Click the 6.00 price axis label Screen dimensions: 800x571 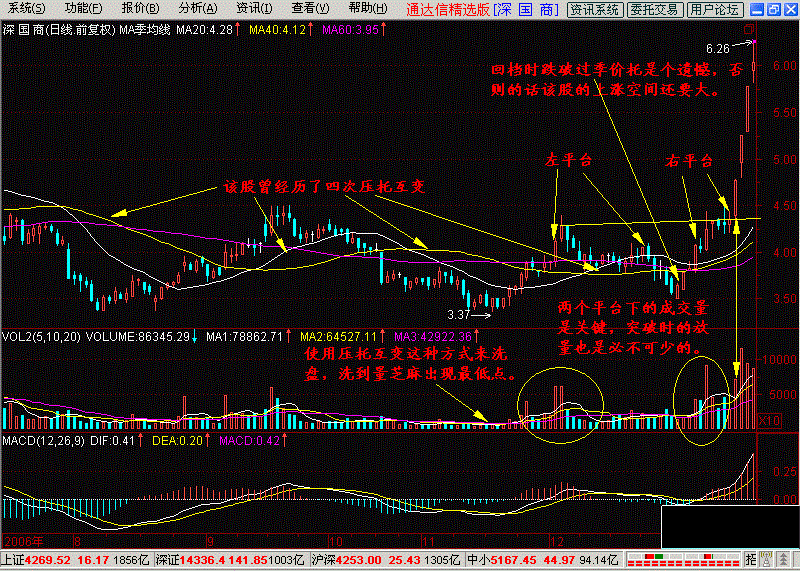(785, 66)
